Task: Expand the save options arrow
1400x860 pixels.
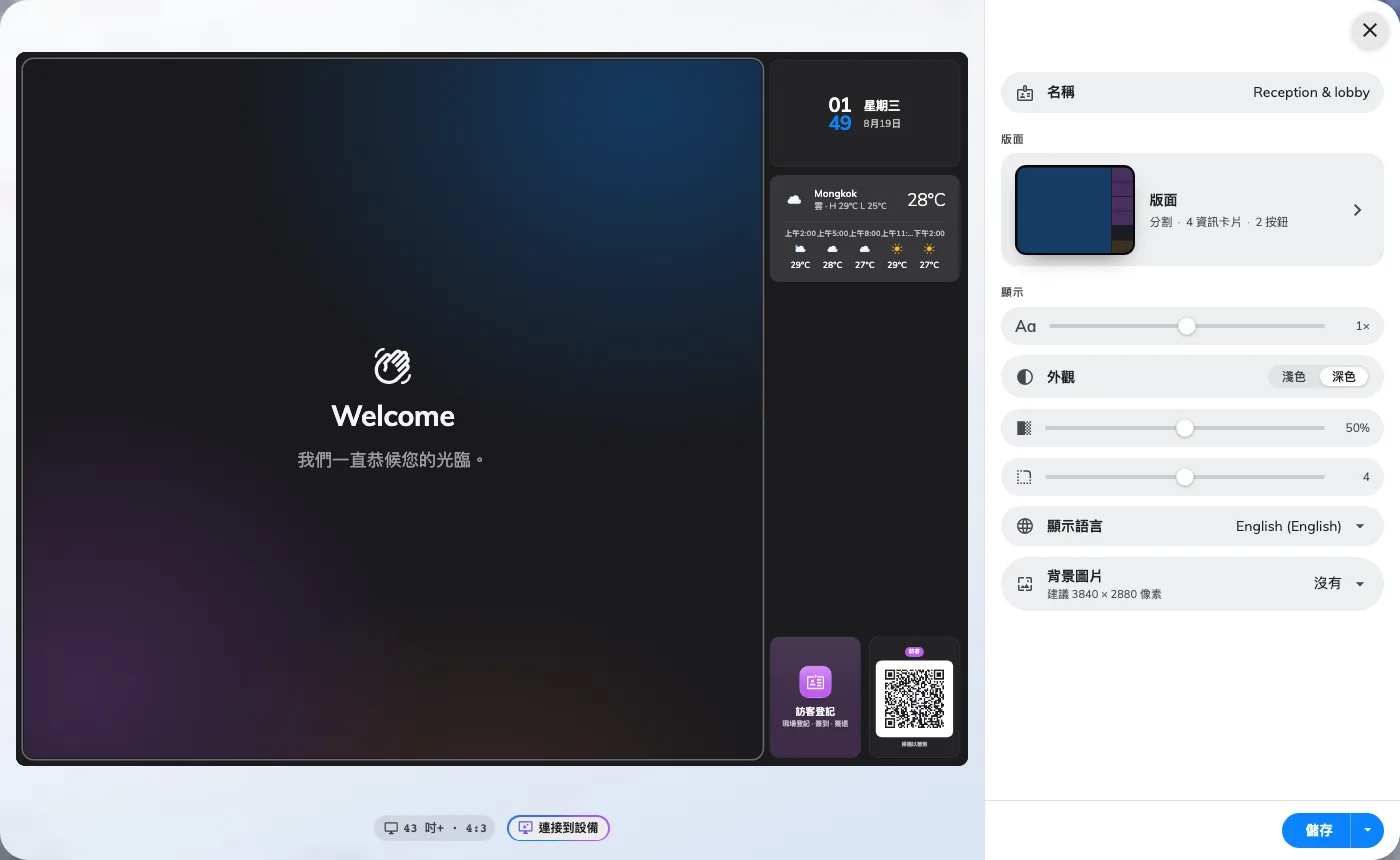Action: (1367, 830)
